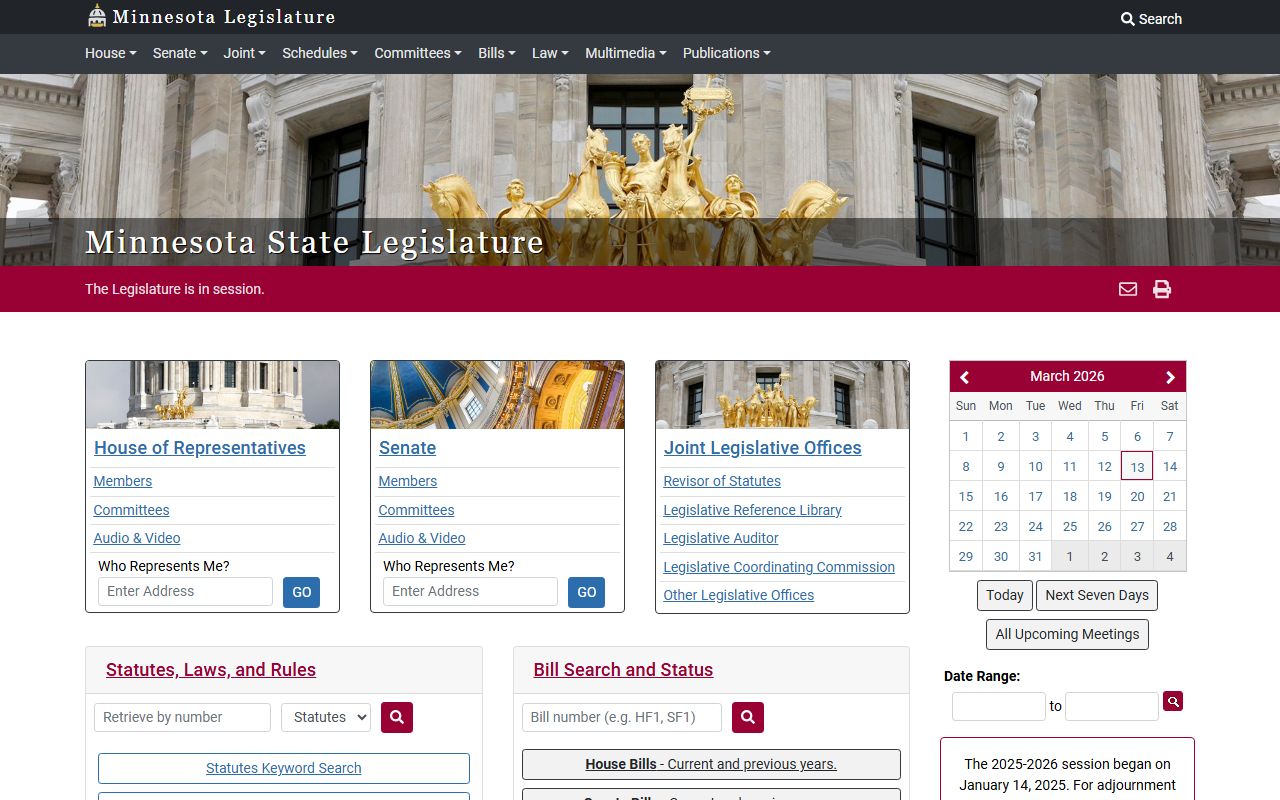Focus Date Range start field
This screenshot has width=1280, height=800.
[999, 706]
